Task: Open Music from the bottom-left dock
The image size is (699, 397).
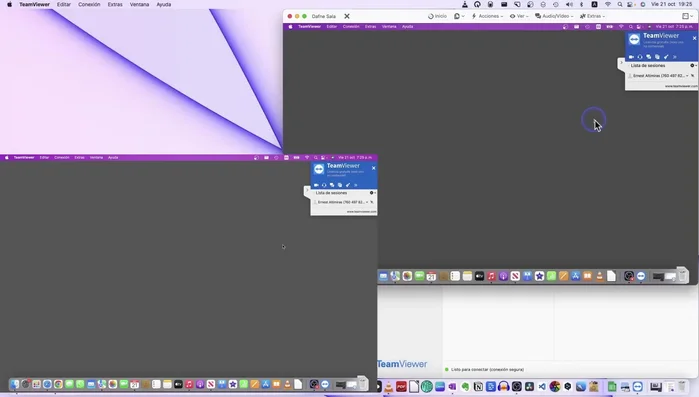Action: tap(189, 384)
